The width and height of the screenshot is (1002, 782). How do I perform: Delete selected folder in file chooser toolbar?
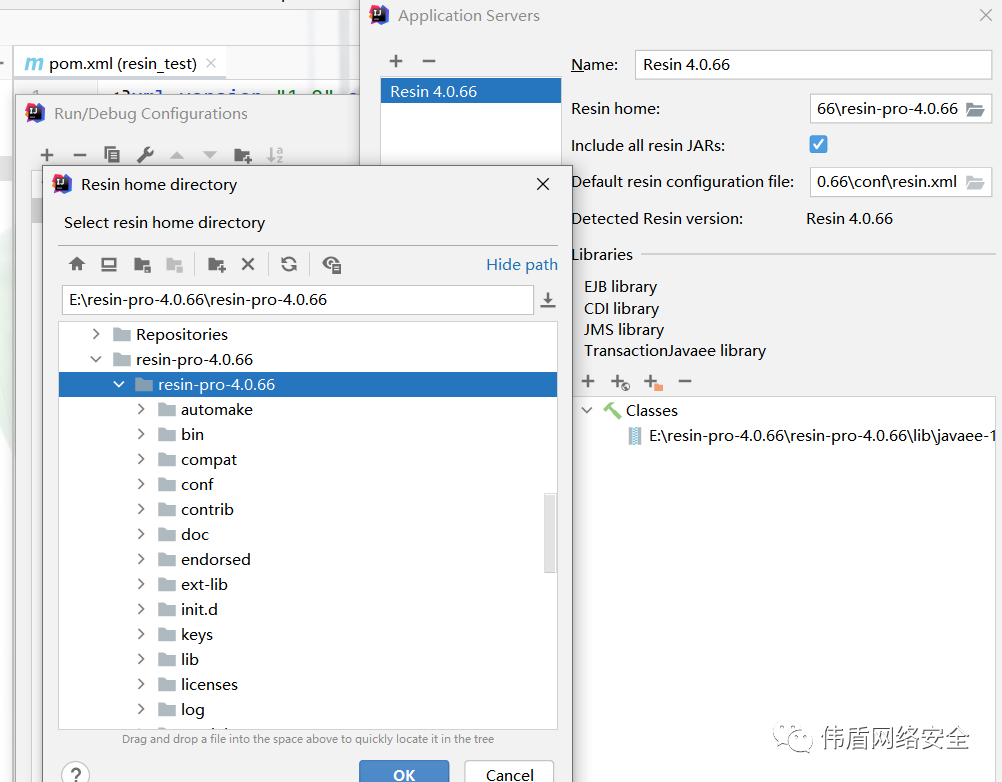coord(248,264)
